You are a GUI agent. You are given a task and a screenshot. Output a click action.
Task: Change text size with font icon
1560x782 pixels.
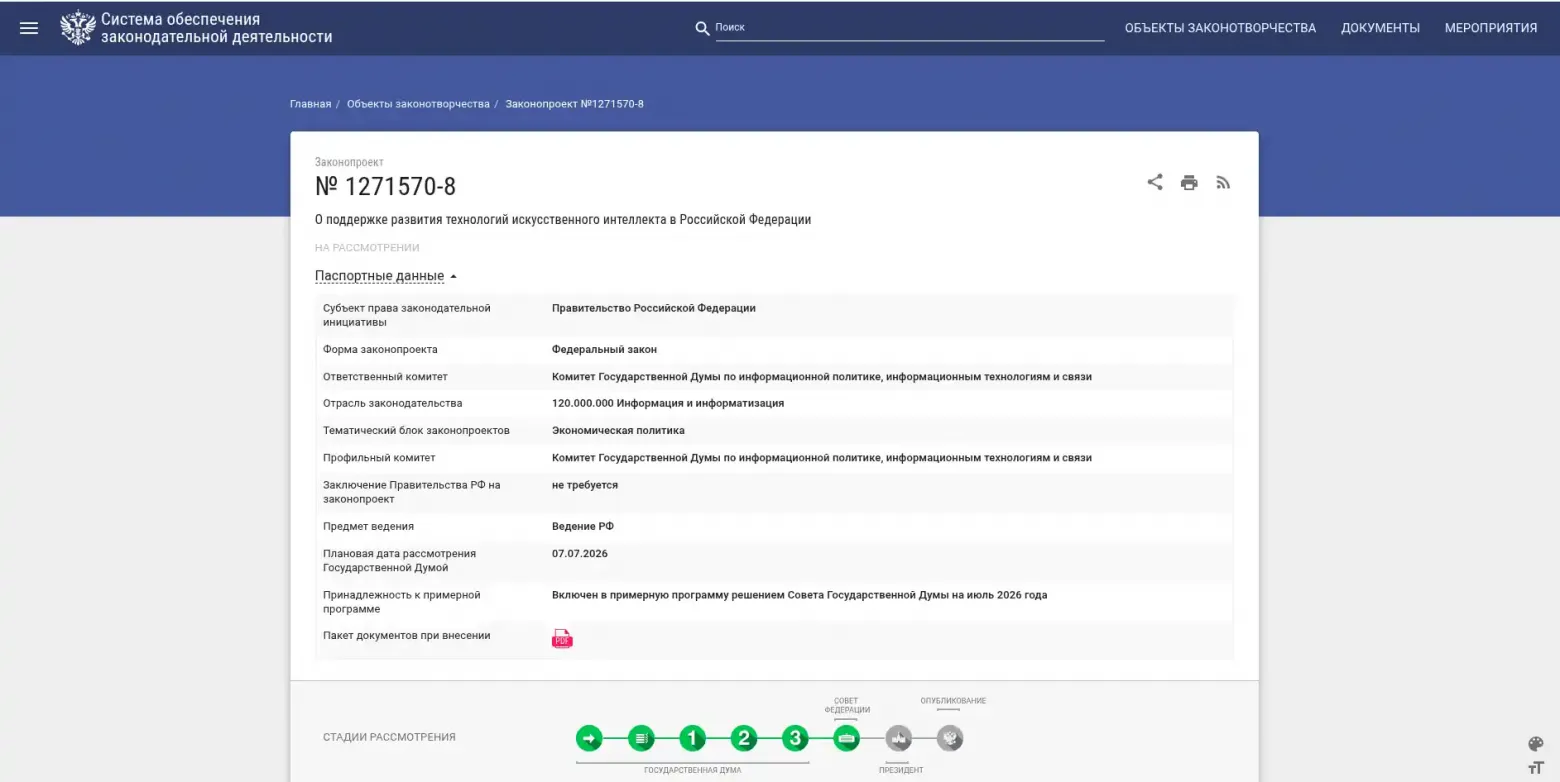click(1536, 767)
